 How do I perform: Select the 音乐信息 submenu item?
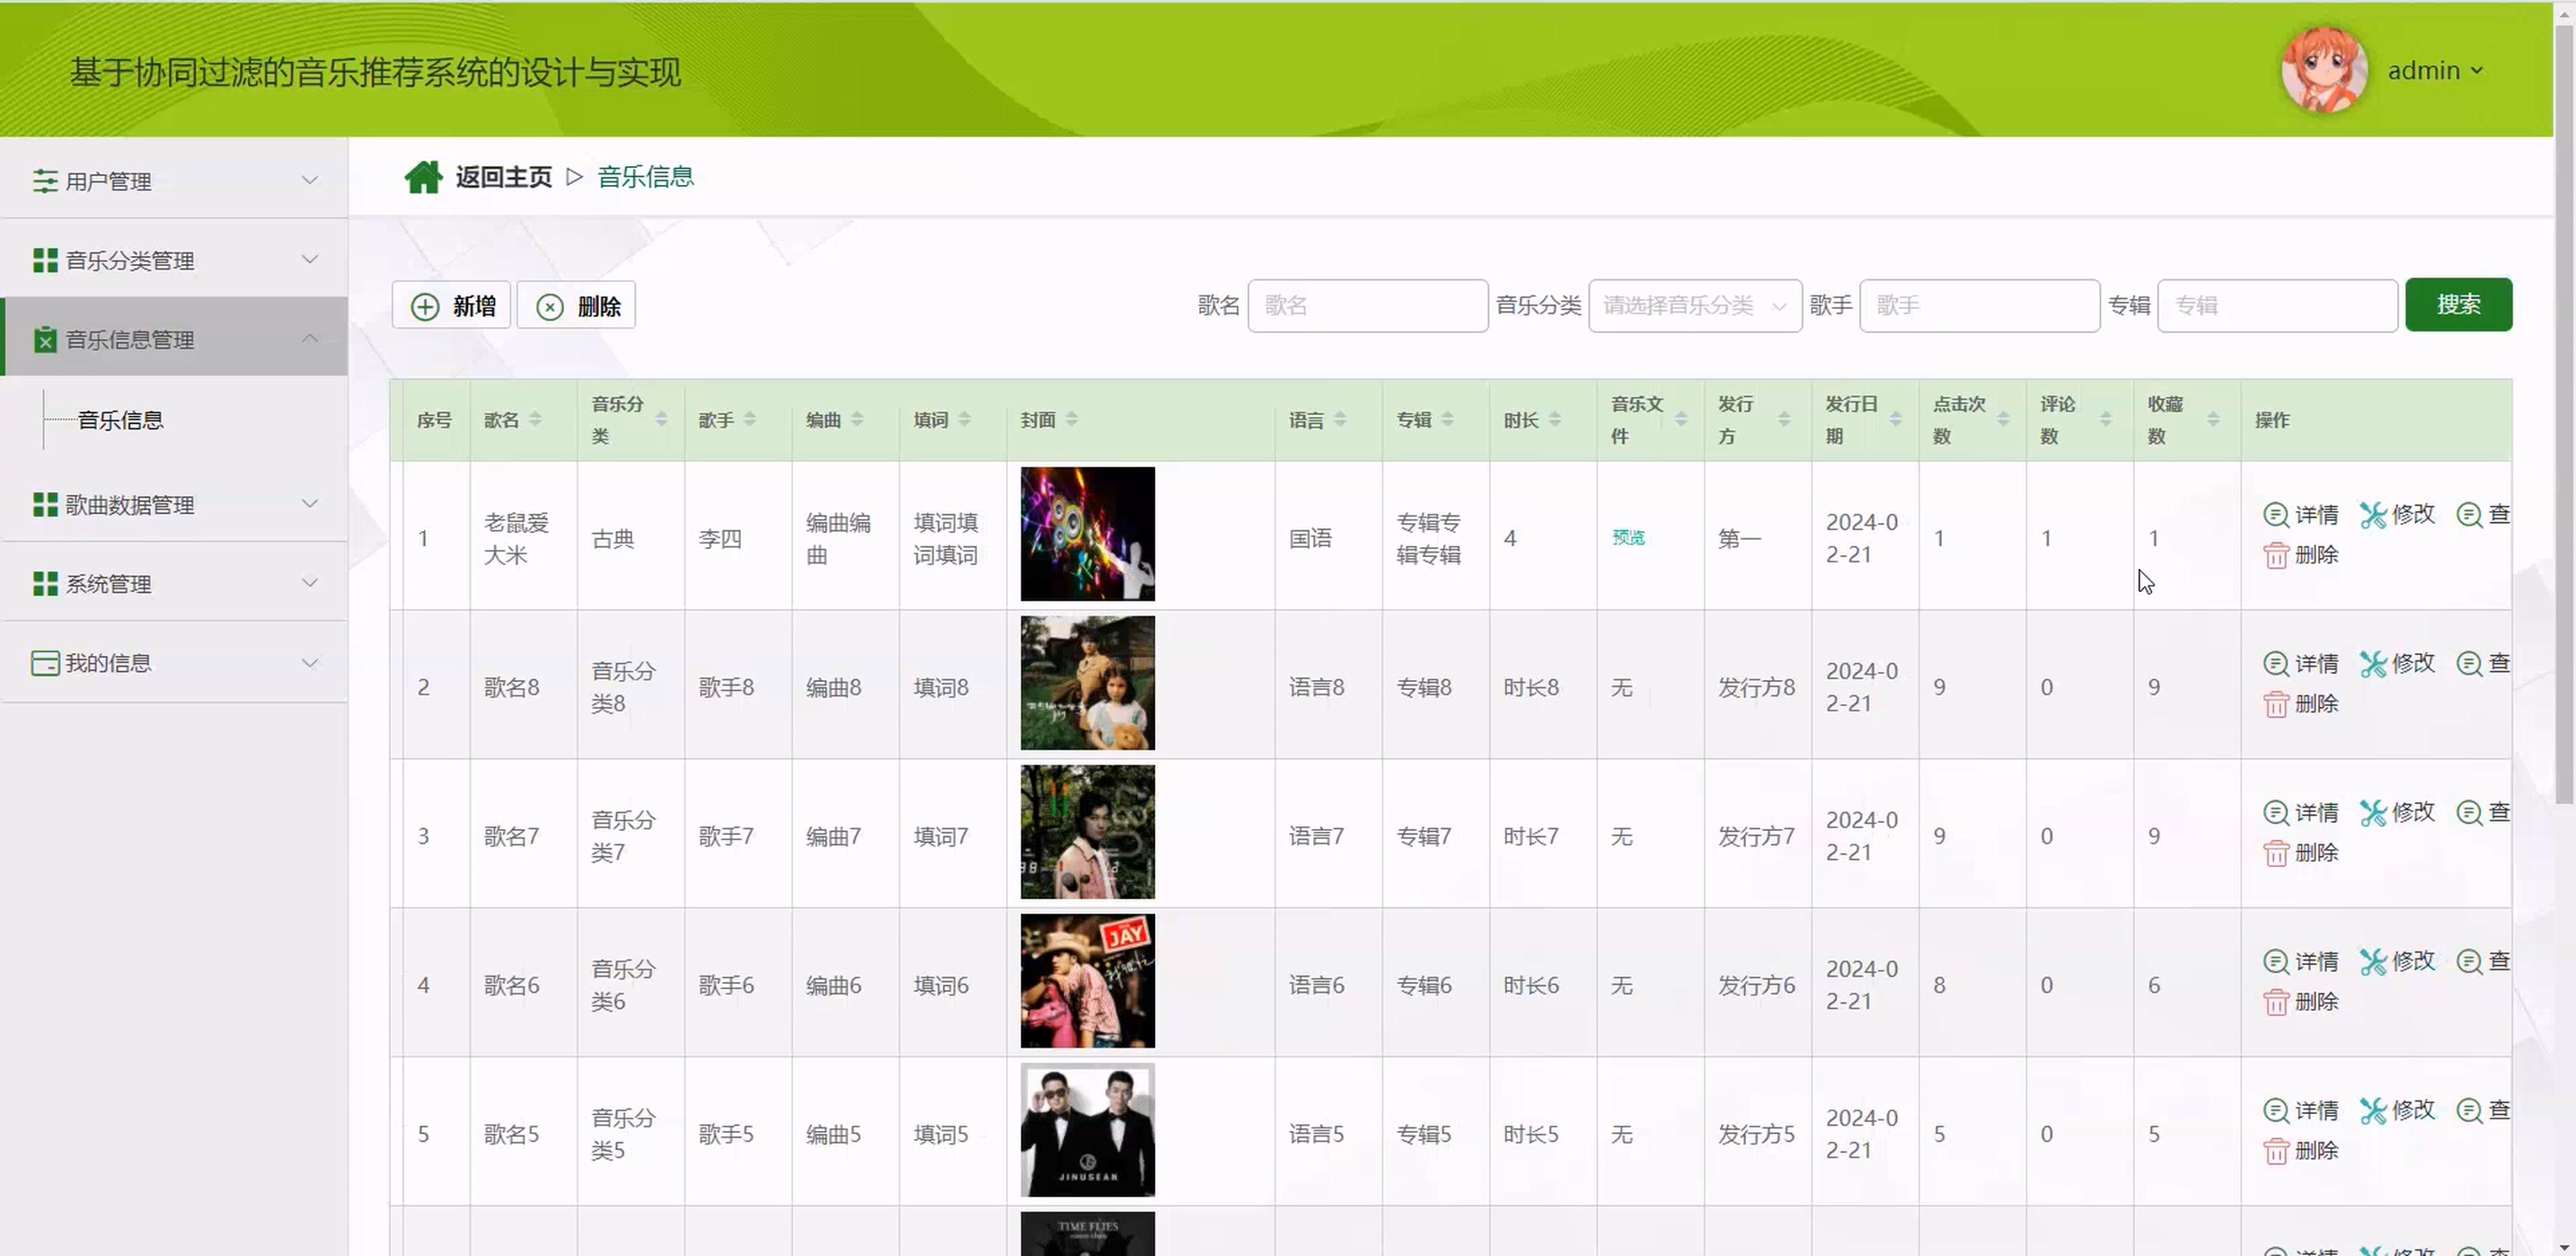pyautogui.click(x=121, y=420)
